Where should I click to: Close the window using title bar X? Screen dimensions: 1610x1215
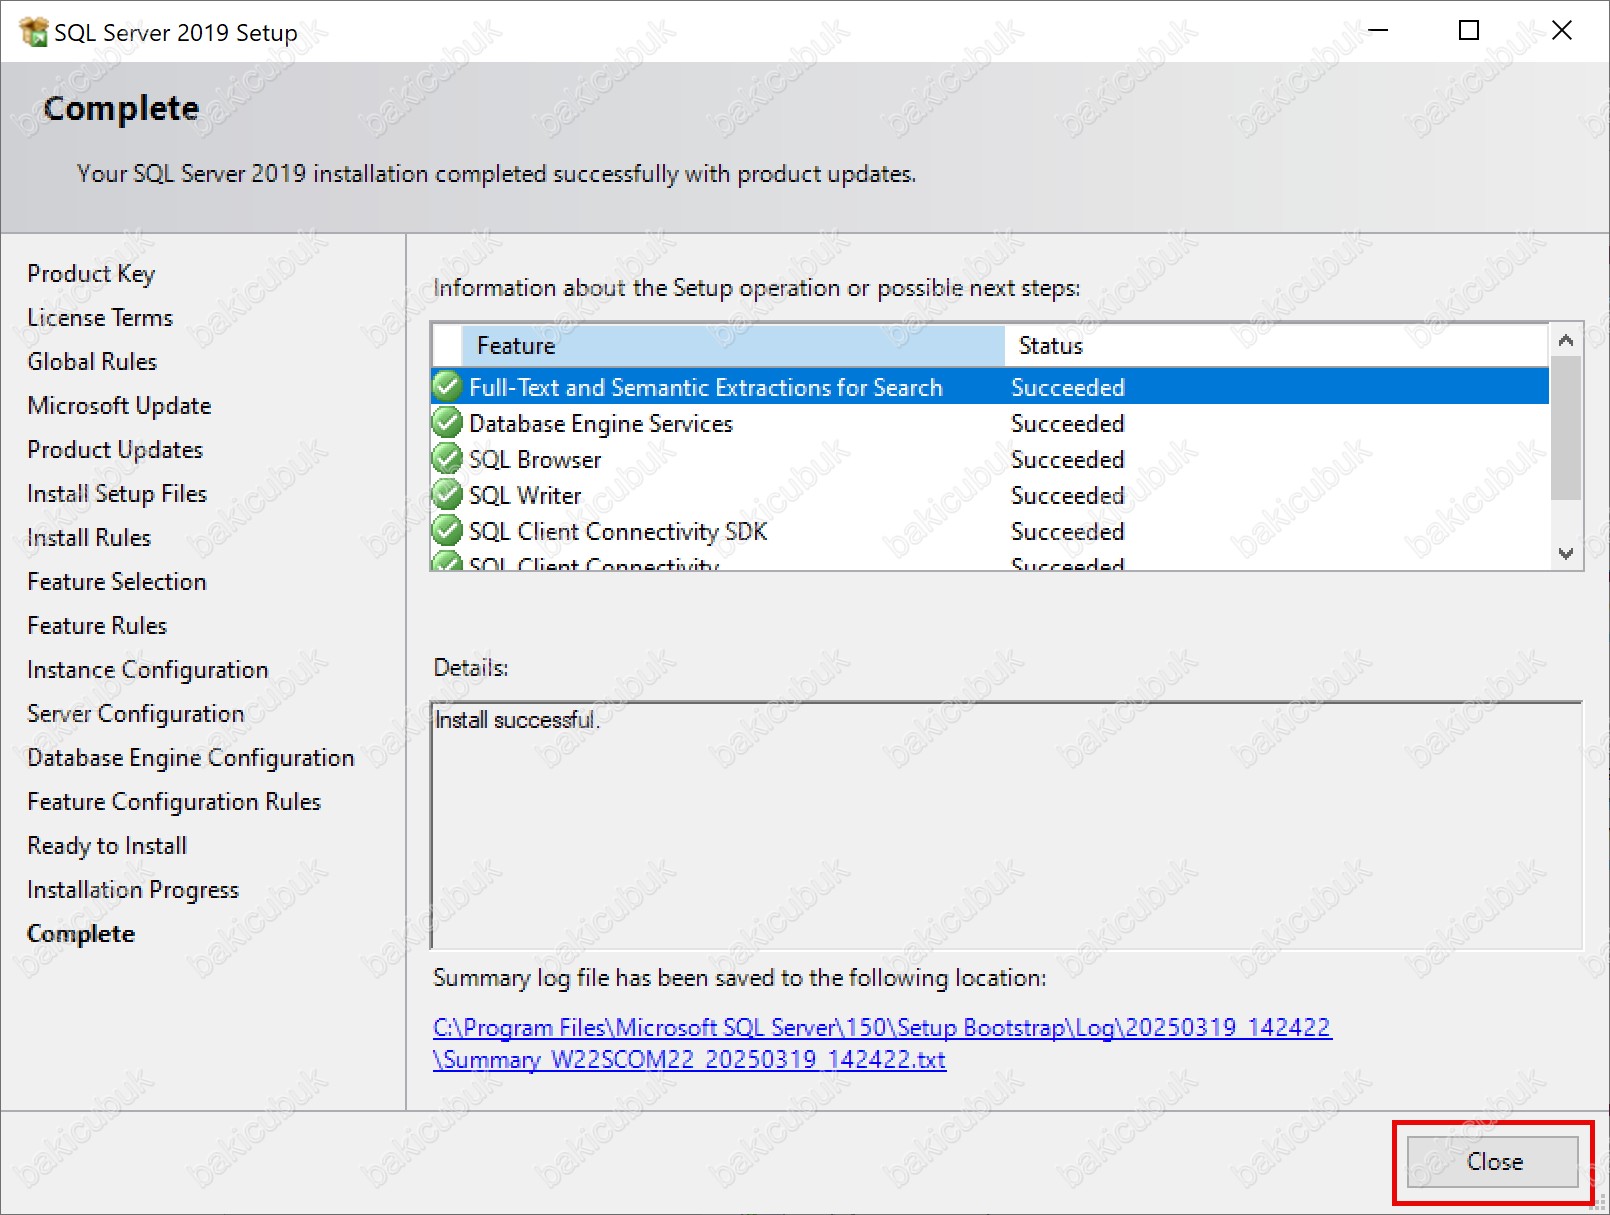coord(1561,31)
